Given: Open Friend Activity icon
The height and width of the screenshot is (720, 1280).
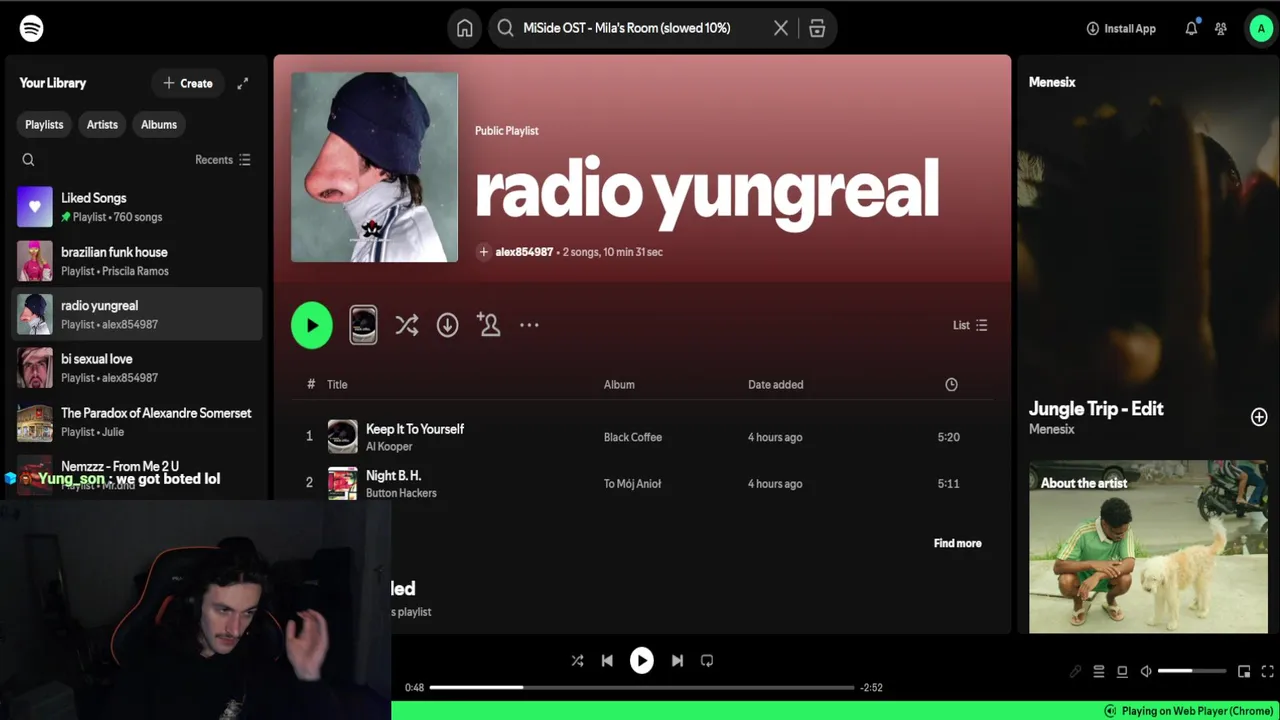Looking at the screenshot, I should (1221, 28).
